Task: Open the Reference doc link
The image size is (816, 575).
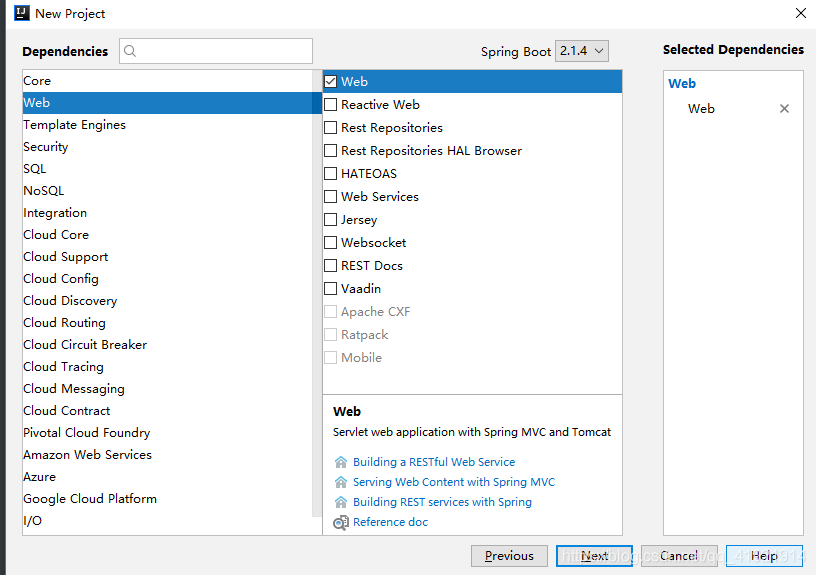Action: tap(390, 522)
